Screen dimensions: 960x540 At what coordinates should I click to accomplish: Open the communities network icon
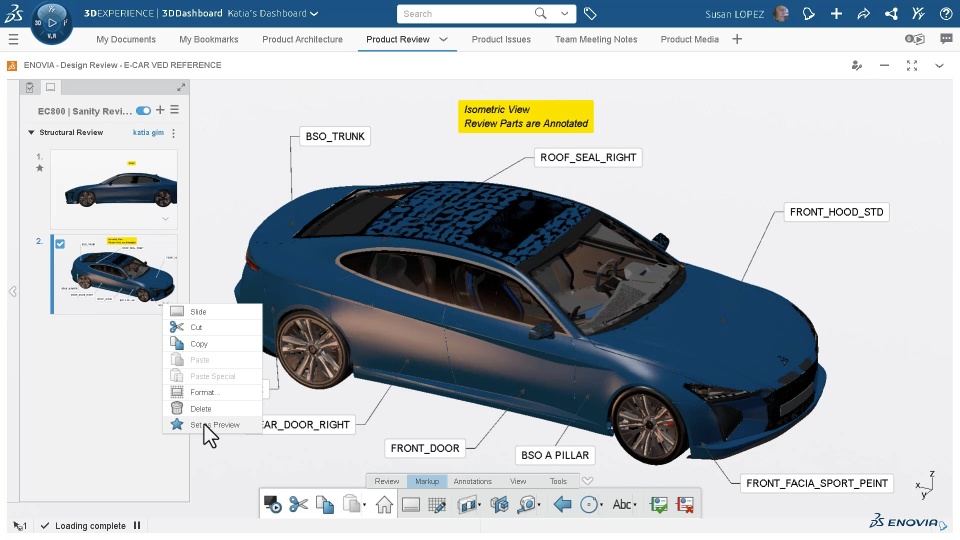(x=891, y=13)
